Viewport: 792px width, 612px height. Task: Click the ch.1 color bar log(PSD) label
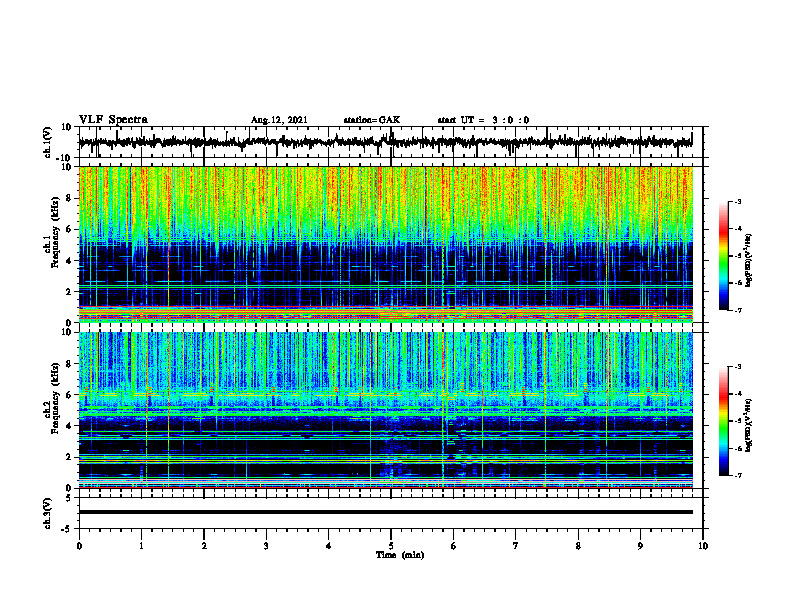point(748,260)
